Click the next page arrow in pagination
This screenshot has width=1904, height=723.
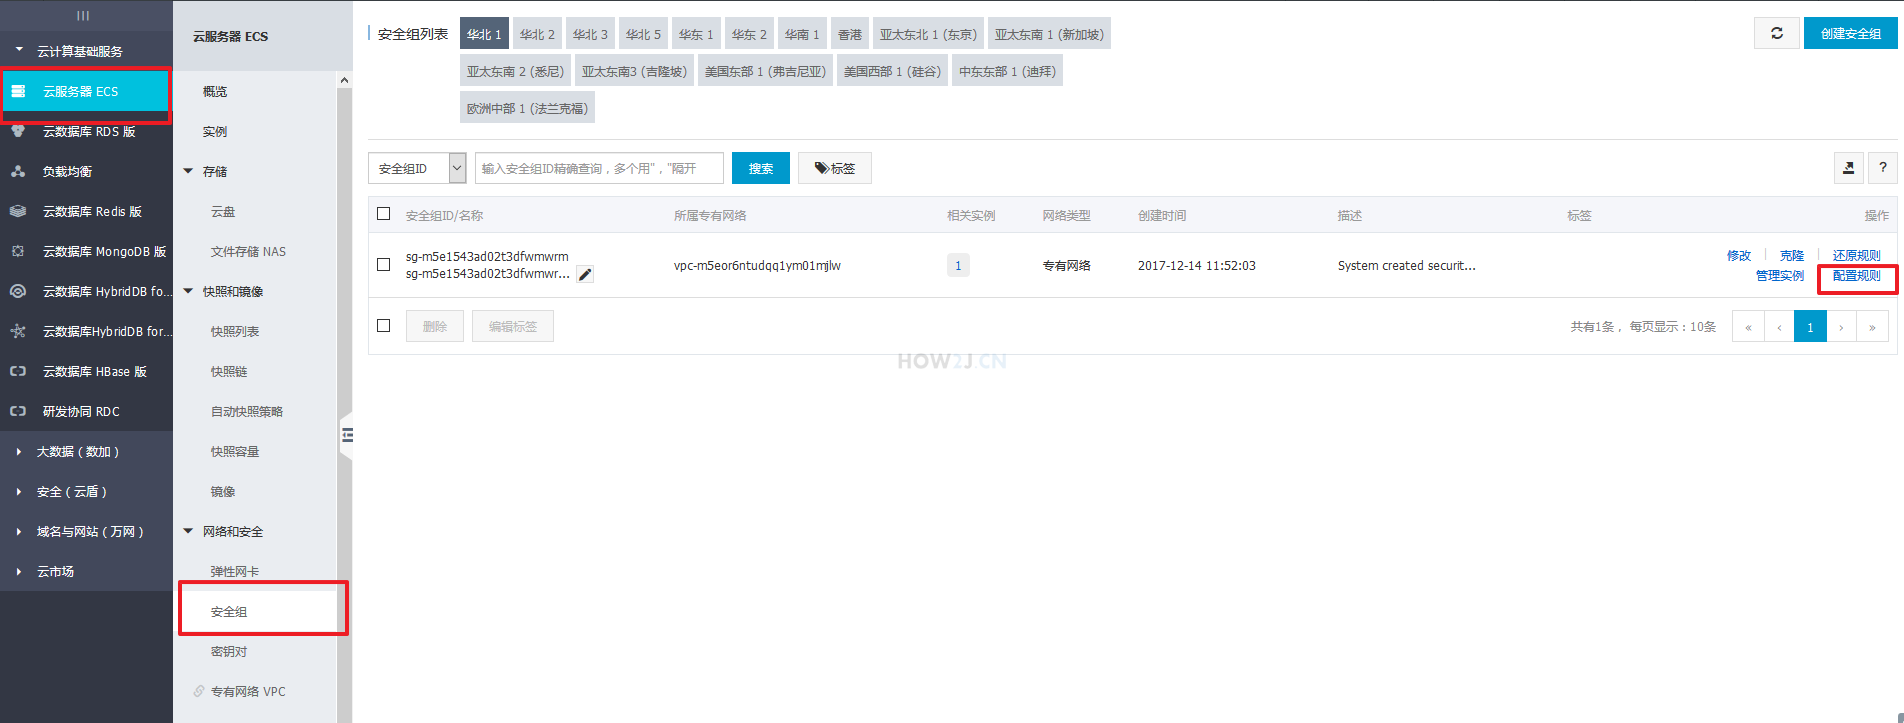pos(1841,326)
